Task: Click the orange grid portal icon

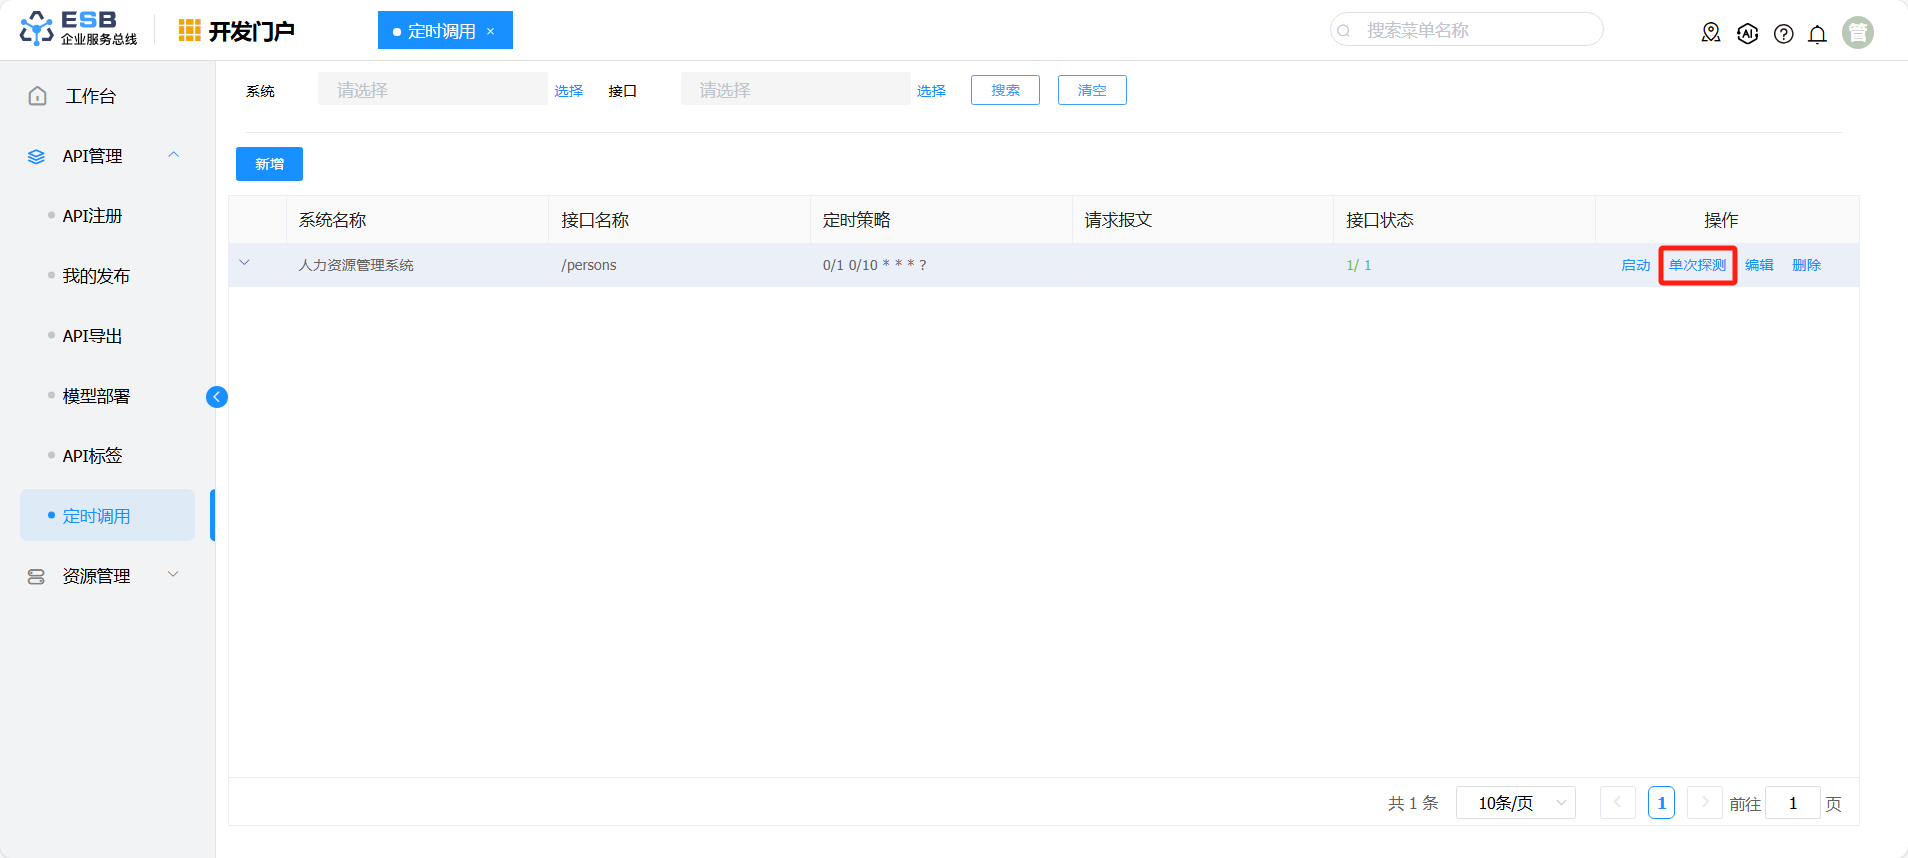Action: (x=189, y=31)
